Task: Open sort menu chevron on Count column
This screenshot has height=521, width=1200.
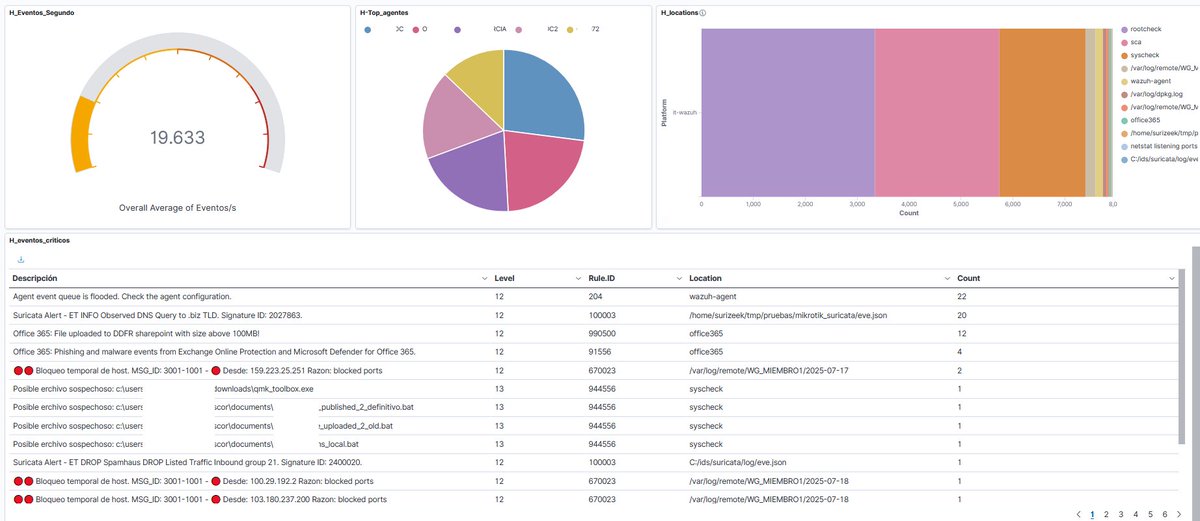Action: click(x=1170, y=277)
